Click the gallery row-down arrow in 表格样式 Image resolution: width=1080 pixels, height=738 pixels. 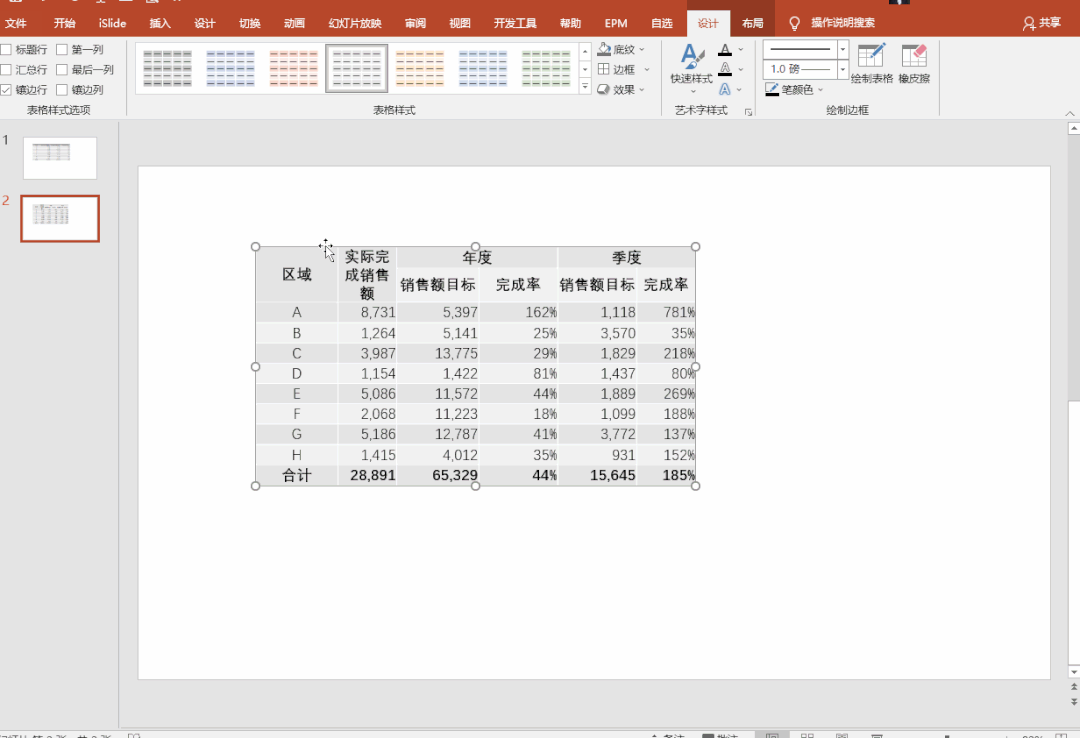(x=585, y=69)
